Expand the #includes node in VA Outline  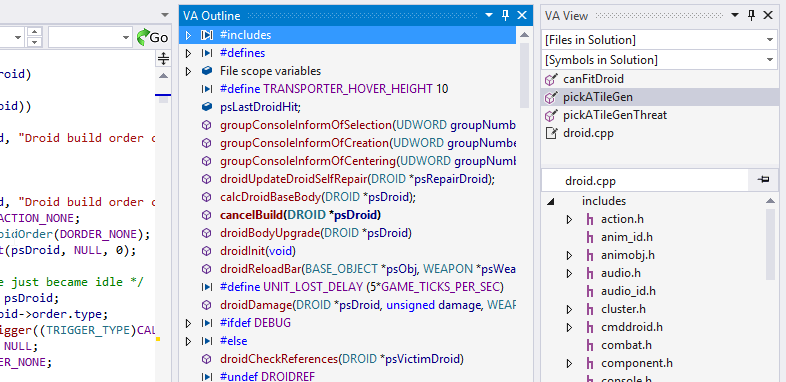tap(188, 35)
